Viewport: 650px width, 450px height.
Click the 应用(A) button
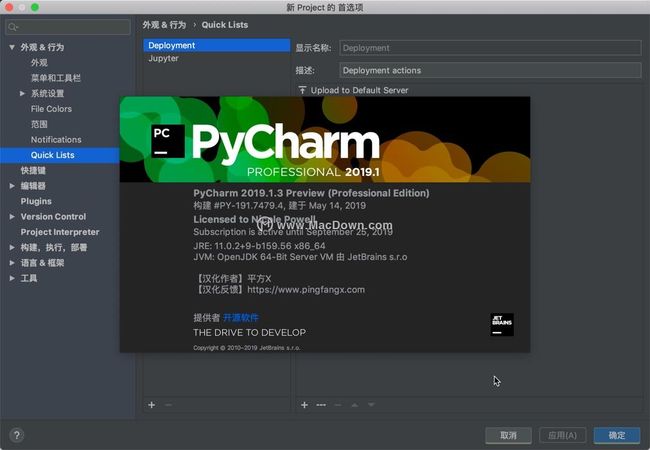[x=563, y=435]
